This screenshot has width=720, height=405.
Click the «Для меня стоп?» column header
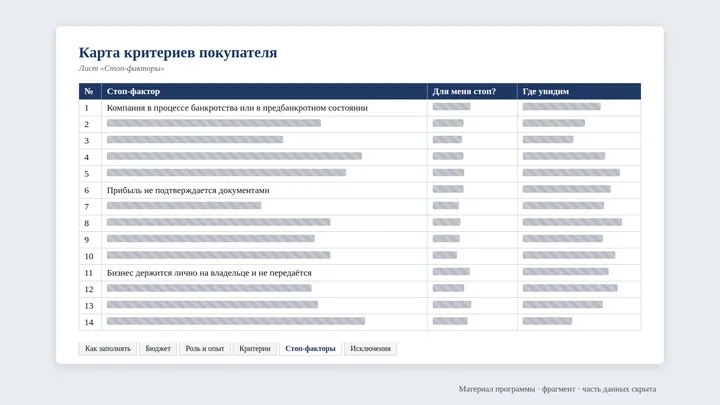click(472, 91)
